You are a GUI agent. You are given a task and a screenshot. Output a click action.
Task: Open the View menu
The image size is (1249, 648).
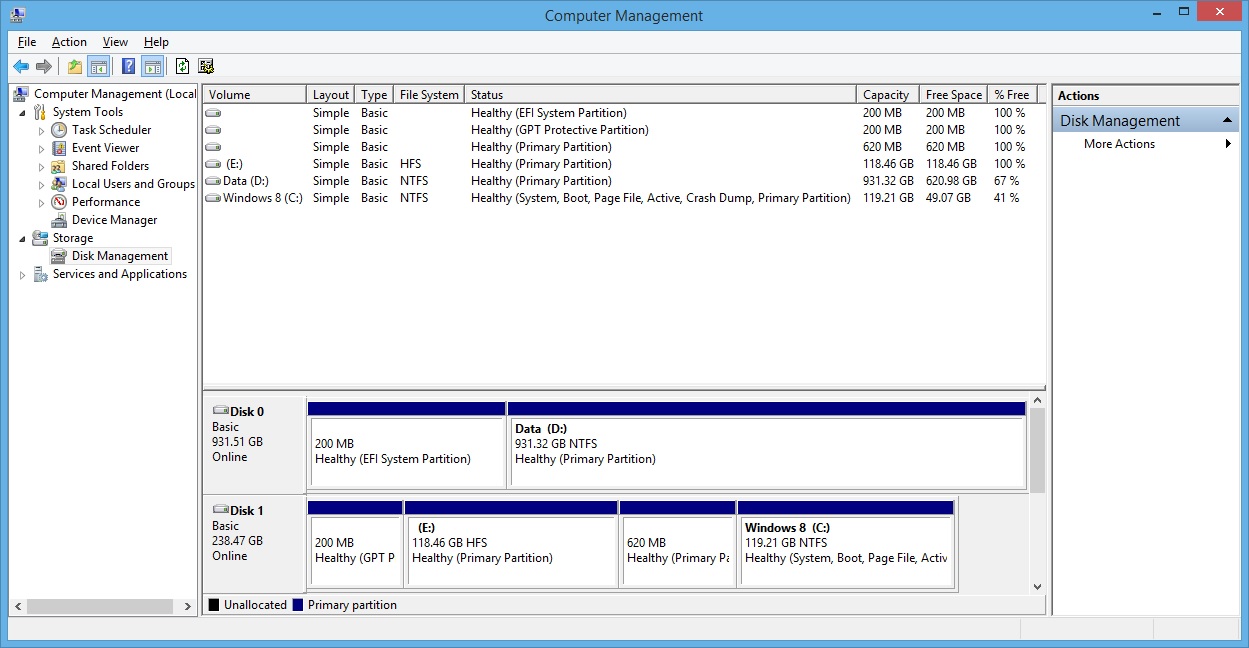click(115, 42)
